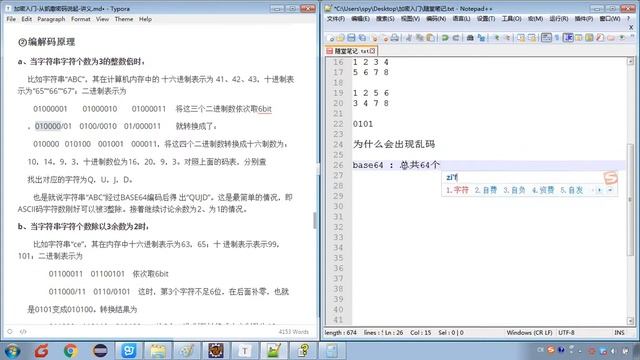640x360 pixels.
Task: Click the Sogou logo on IME candidate bar
Action: pyautogui.click(x=611, y=178)
